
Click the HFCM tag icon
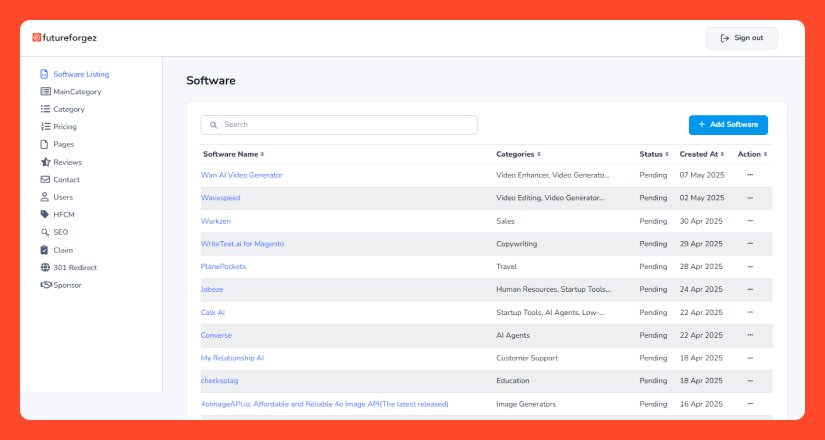click(45, 215)
